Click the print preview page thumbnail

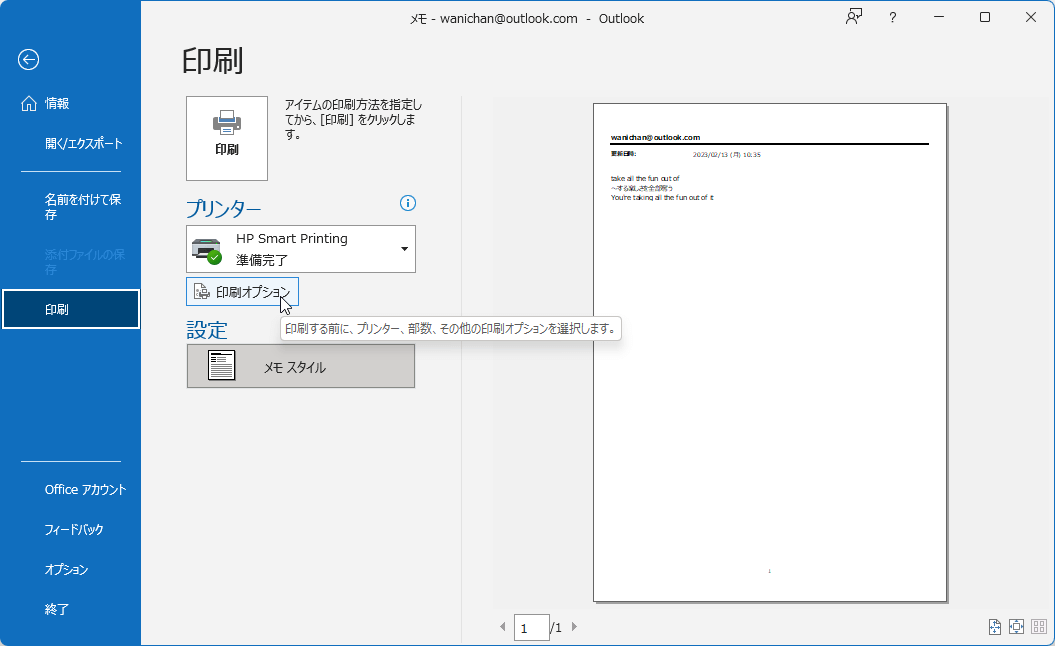(x=770, y=352)
